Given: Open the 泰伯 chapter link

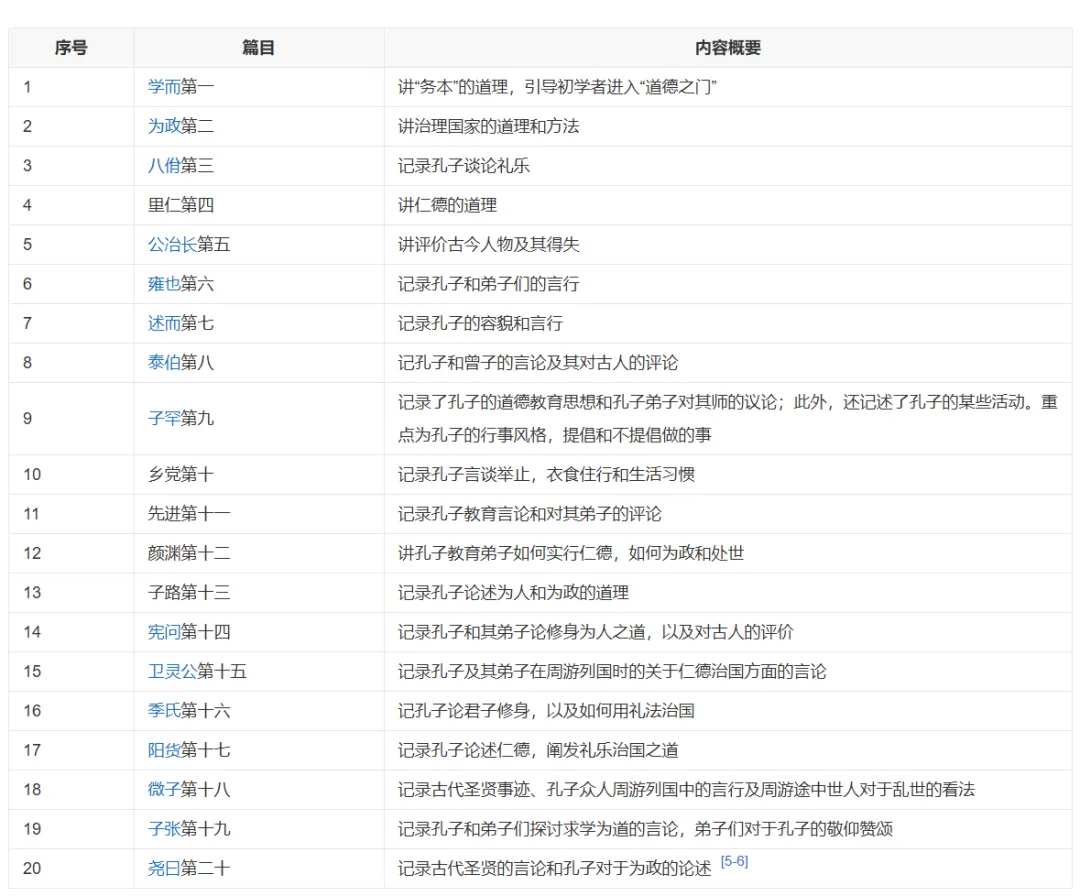Looking at the screenshot, I should point(164,362).
